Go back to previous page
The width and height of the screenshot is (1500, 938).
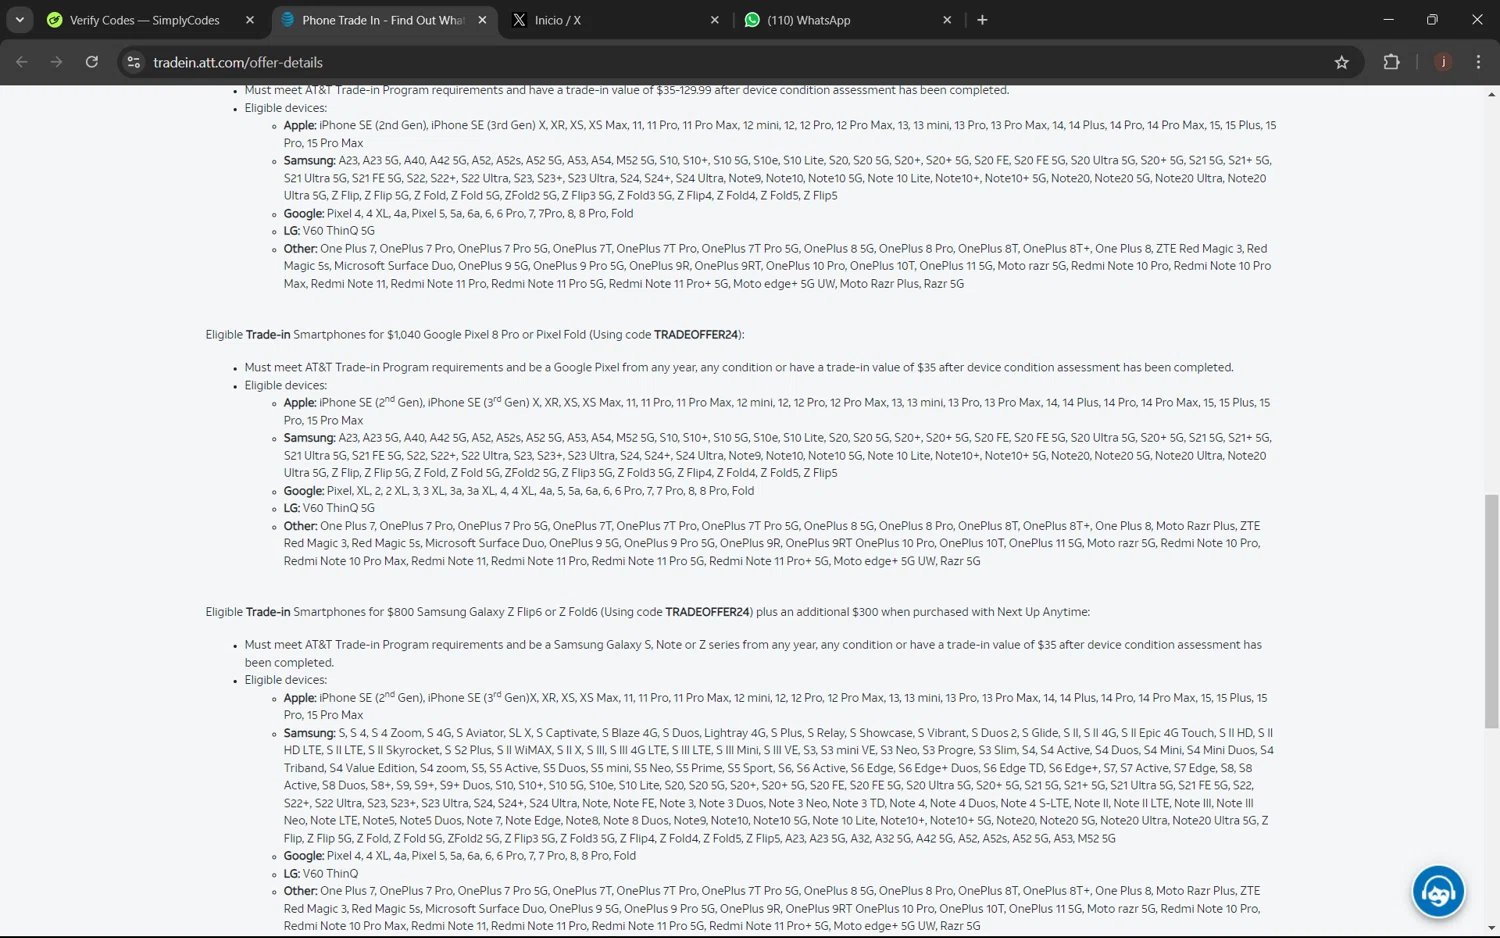point(22,62)
